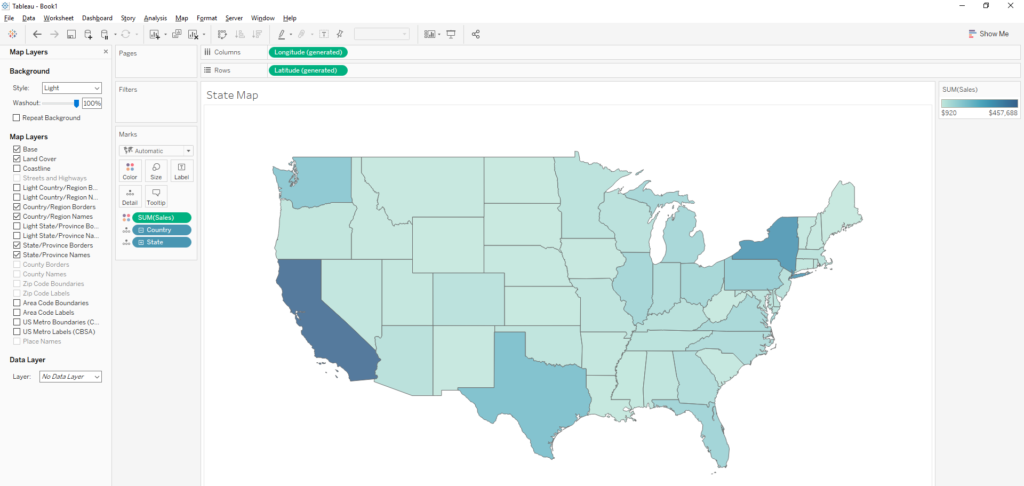The image size is (1024, 486).
Task: Uncheck the Land Cover layer
Action: tap(17, 159)
